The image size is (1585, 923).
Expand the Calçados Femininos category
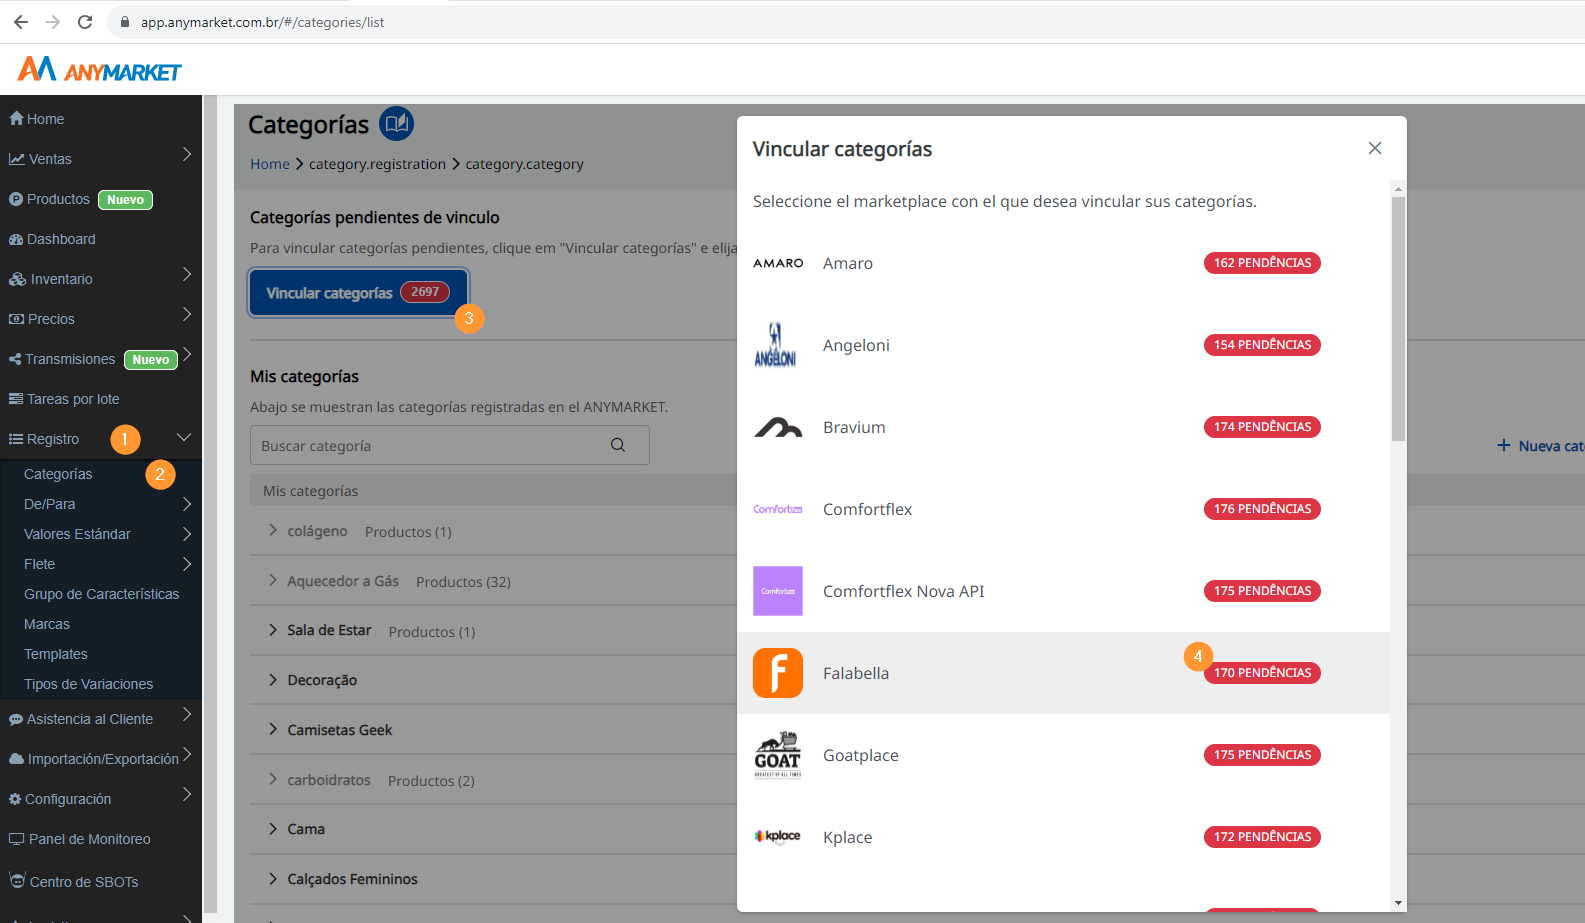click(273, 879)
